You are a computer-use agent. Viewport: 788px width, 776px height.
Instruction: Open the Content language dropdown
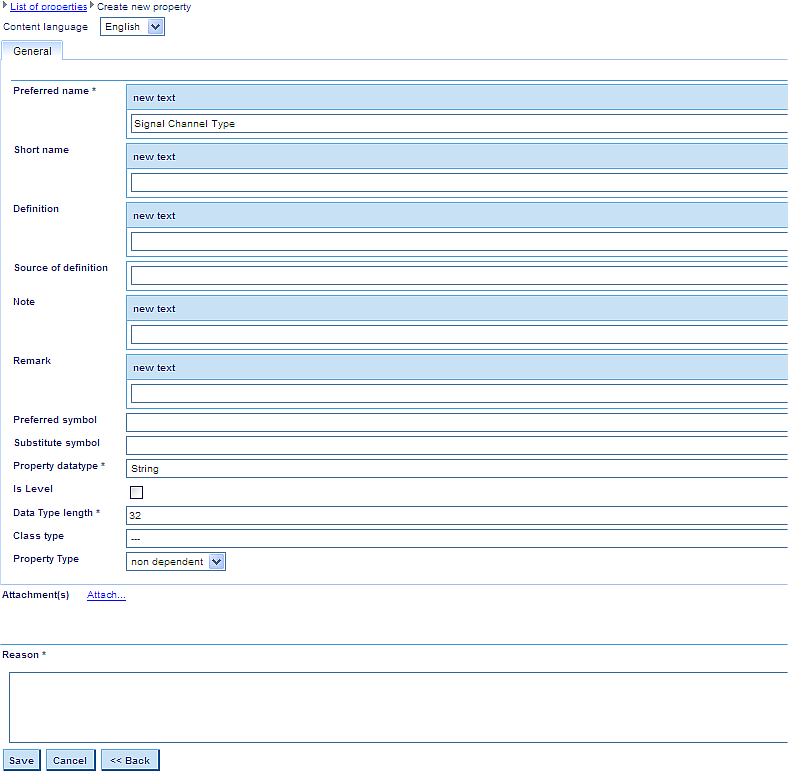[x=132, y=27]
